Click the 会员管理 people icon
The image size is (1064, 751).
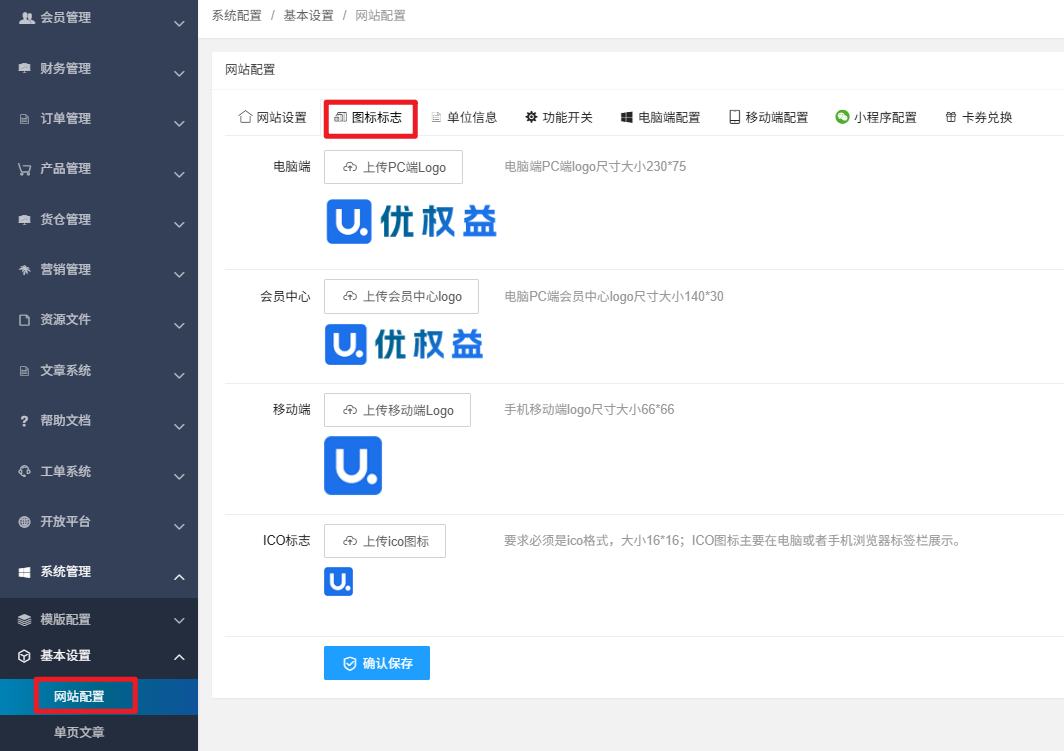[x=26, y=18]
